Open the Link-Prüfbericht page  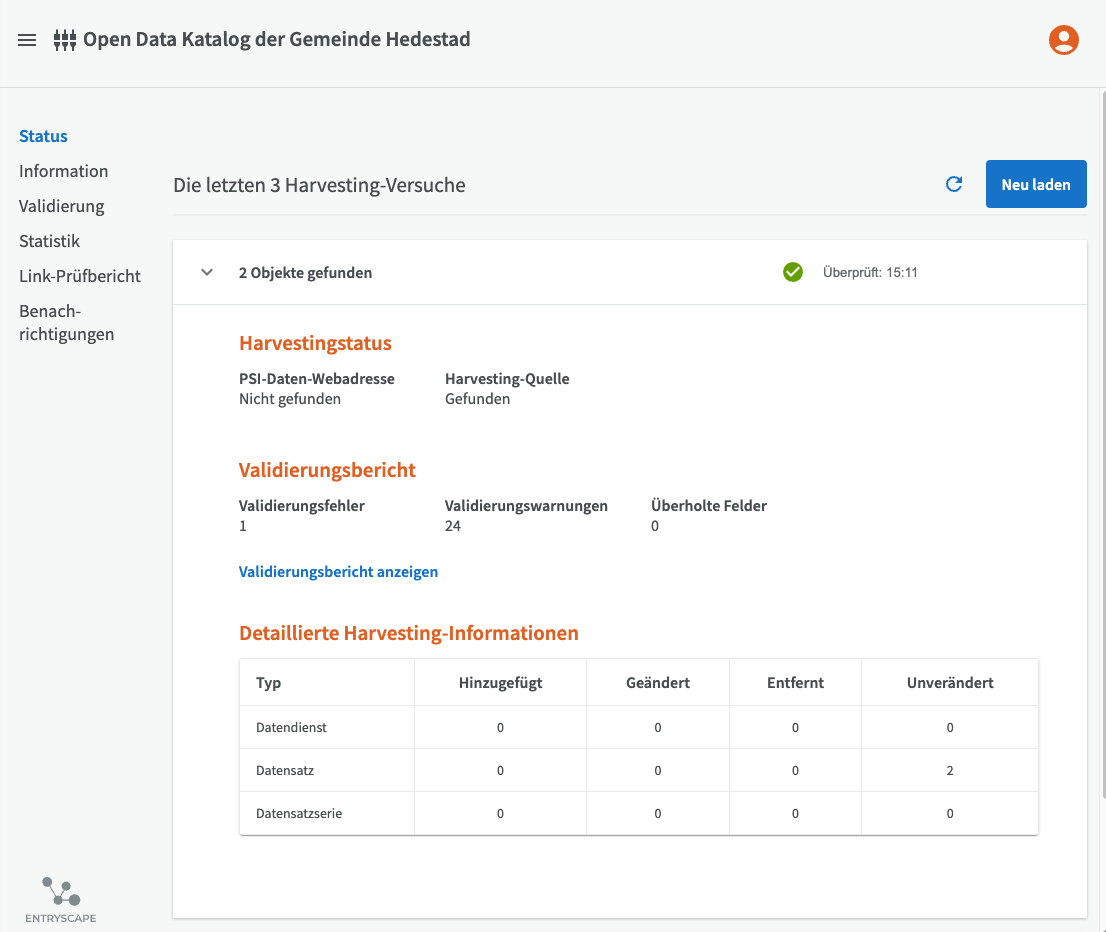click(80, 276)
